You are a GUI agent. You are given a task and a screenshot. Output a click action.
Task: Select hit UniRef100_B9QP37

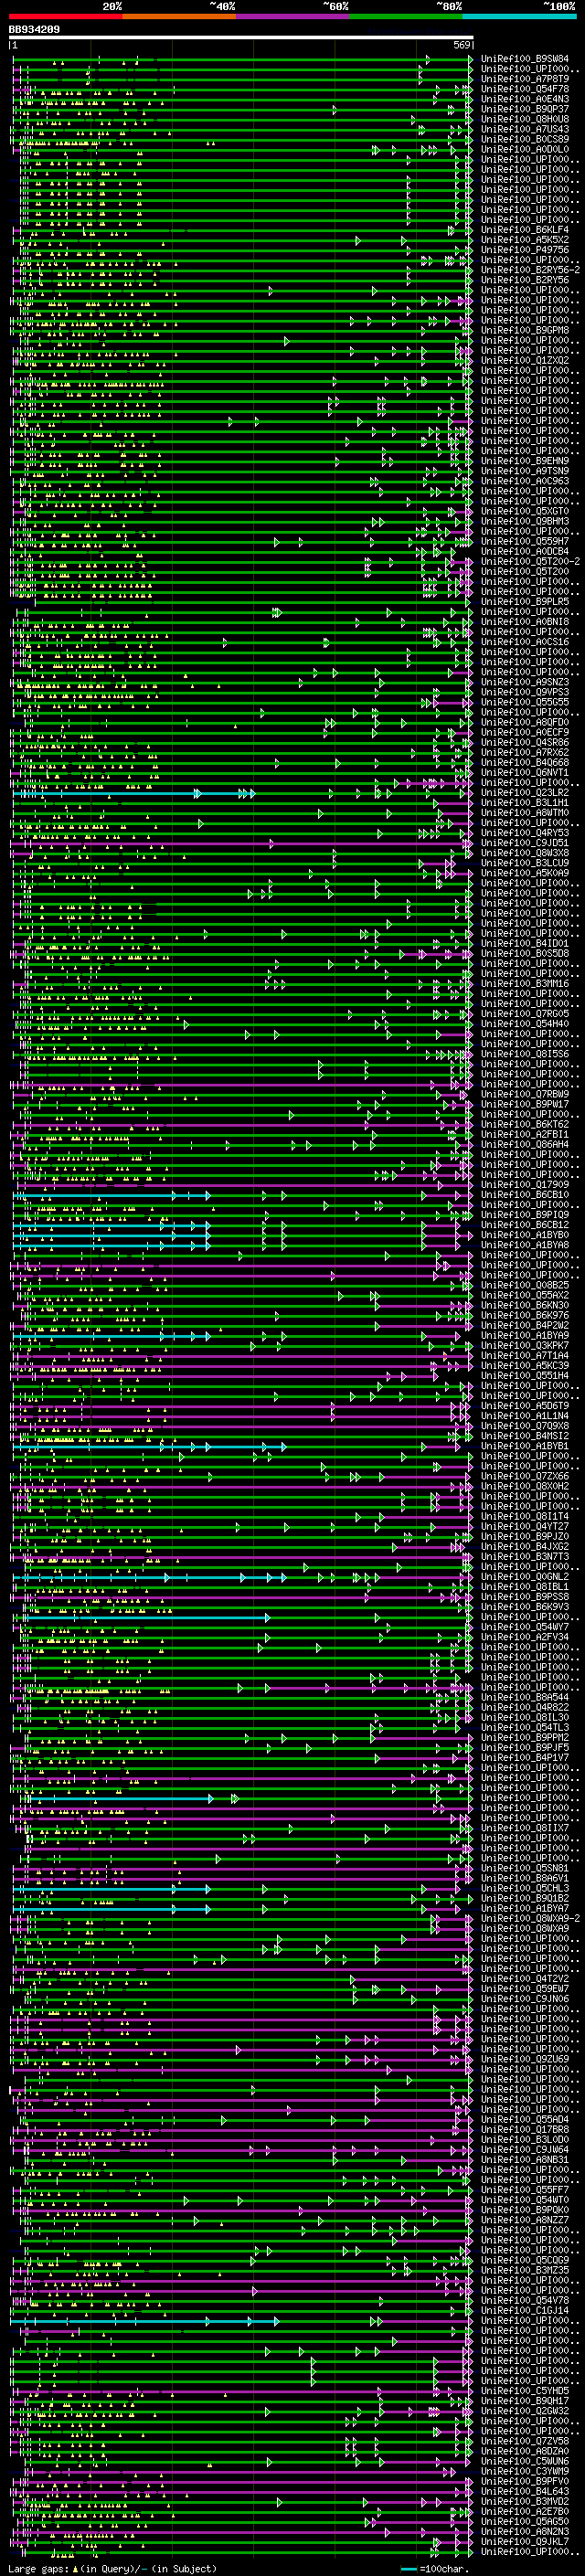(x=525, y=109)
